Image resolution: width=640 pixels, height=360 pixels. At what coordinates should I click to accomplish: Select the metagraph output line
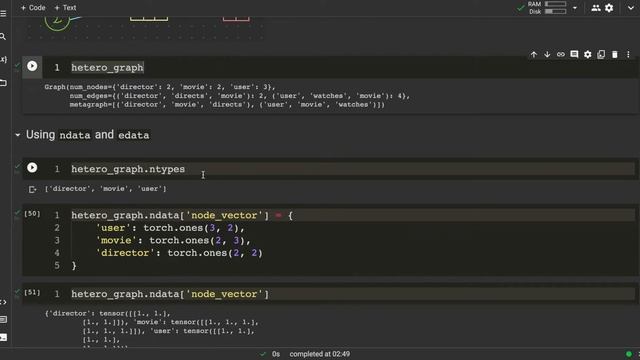click(227, 105)
